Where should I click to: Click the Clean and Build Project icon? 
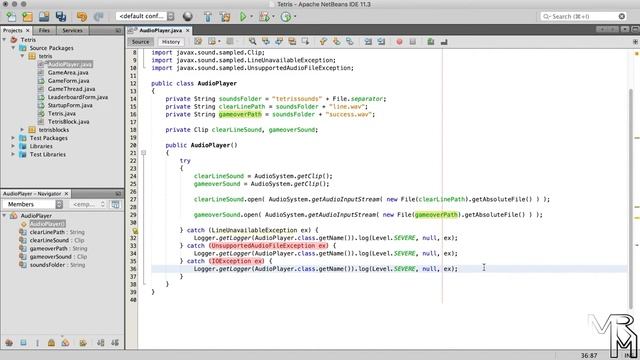[225, 17]
